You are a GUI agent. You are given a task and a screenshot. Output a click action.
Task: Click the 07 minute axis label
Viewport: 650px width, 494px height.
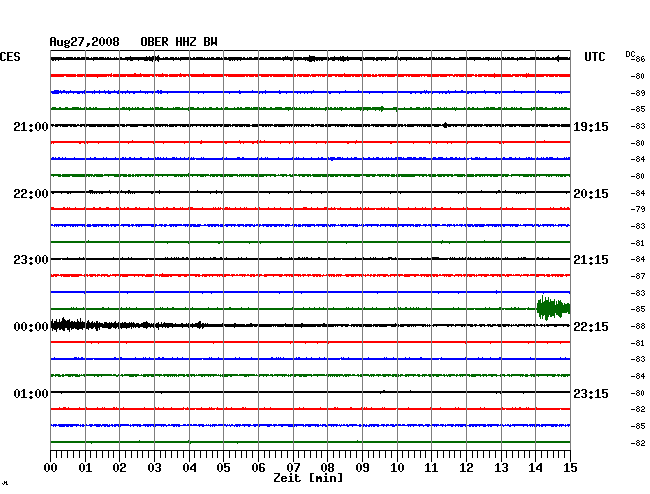293,468
